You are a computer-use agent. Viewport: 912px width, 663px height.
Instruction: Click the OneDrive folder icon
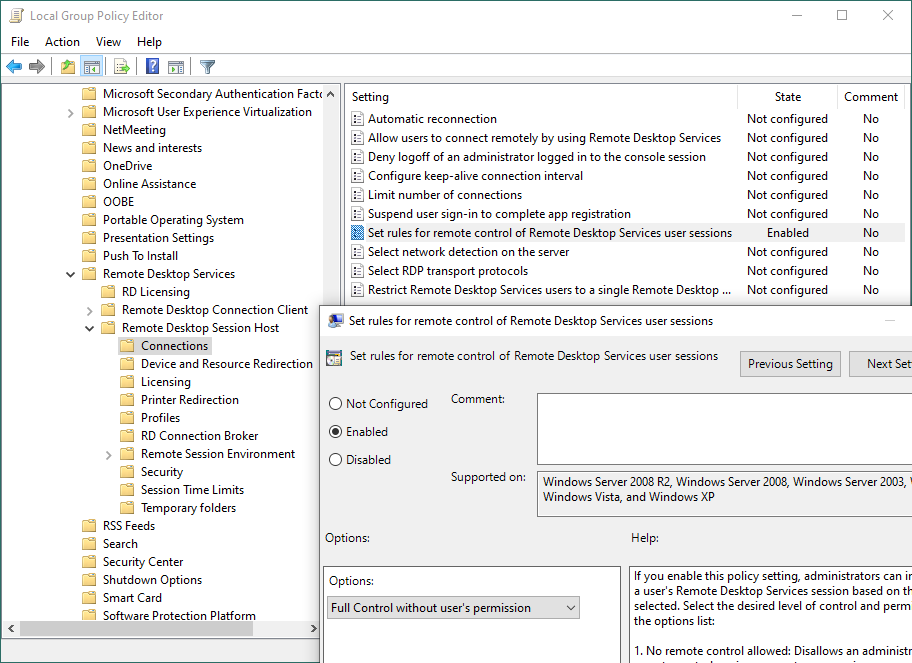pyautogui.click(x=89, y=166)
